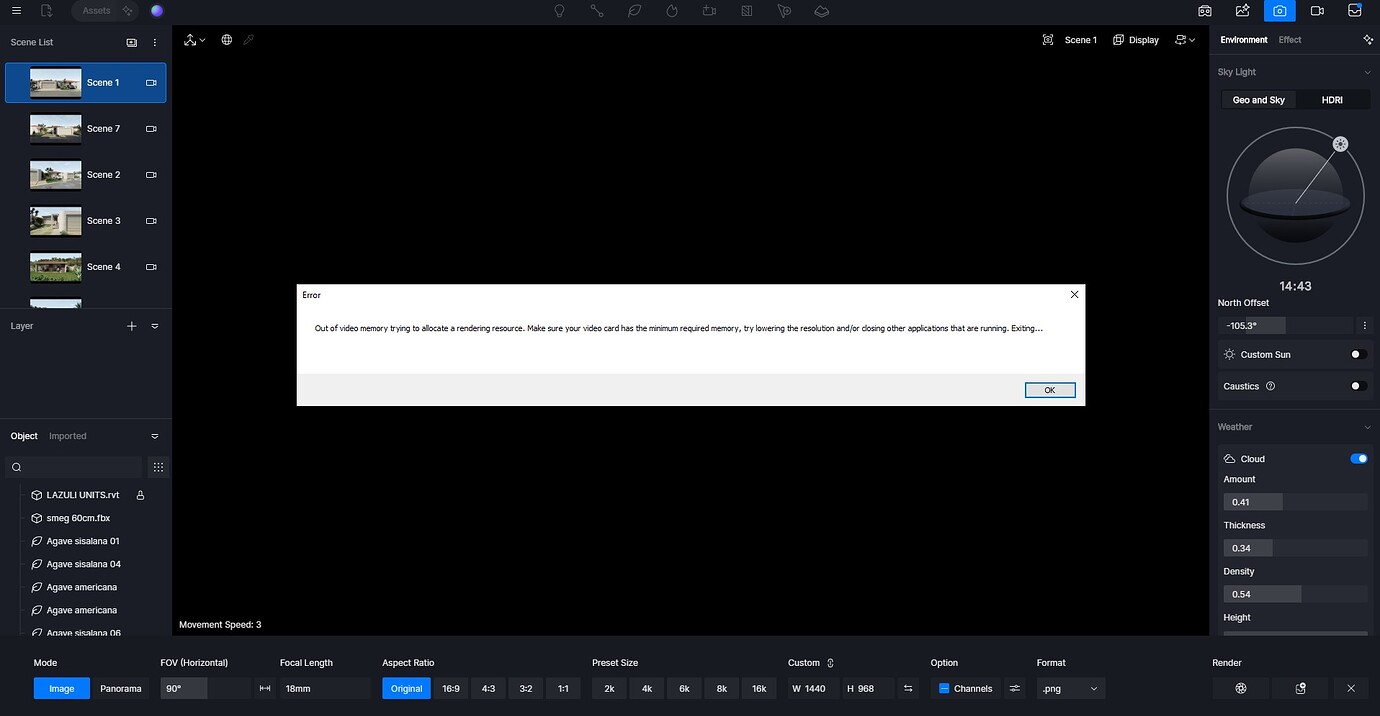Select the vegetation leaf tool icon
The image size is (1380, 716).
(x=635, y=11)
